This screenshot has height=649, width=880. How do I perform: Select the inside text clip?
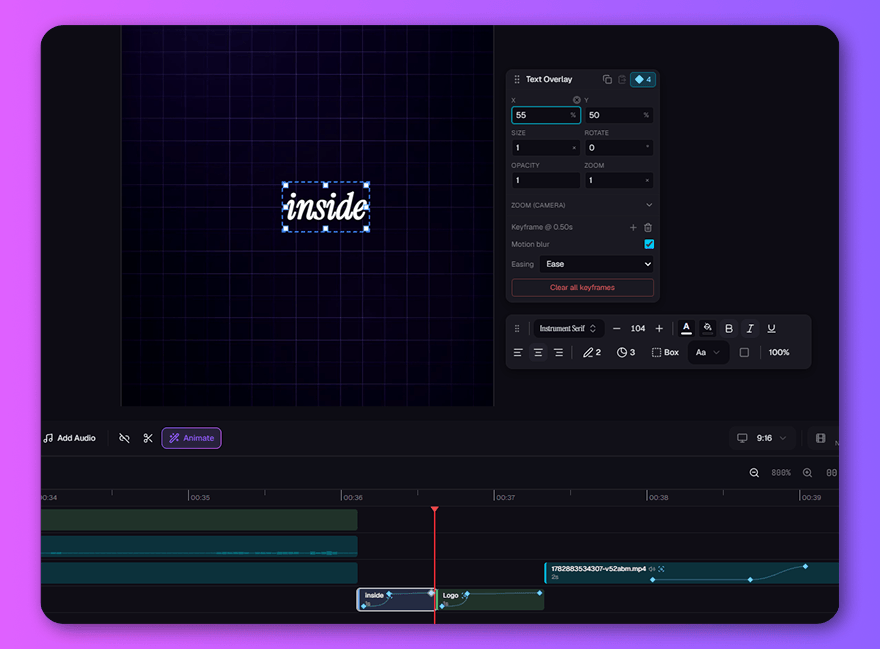coord(396,600)
